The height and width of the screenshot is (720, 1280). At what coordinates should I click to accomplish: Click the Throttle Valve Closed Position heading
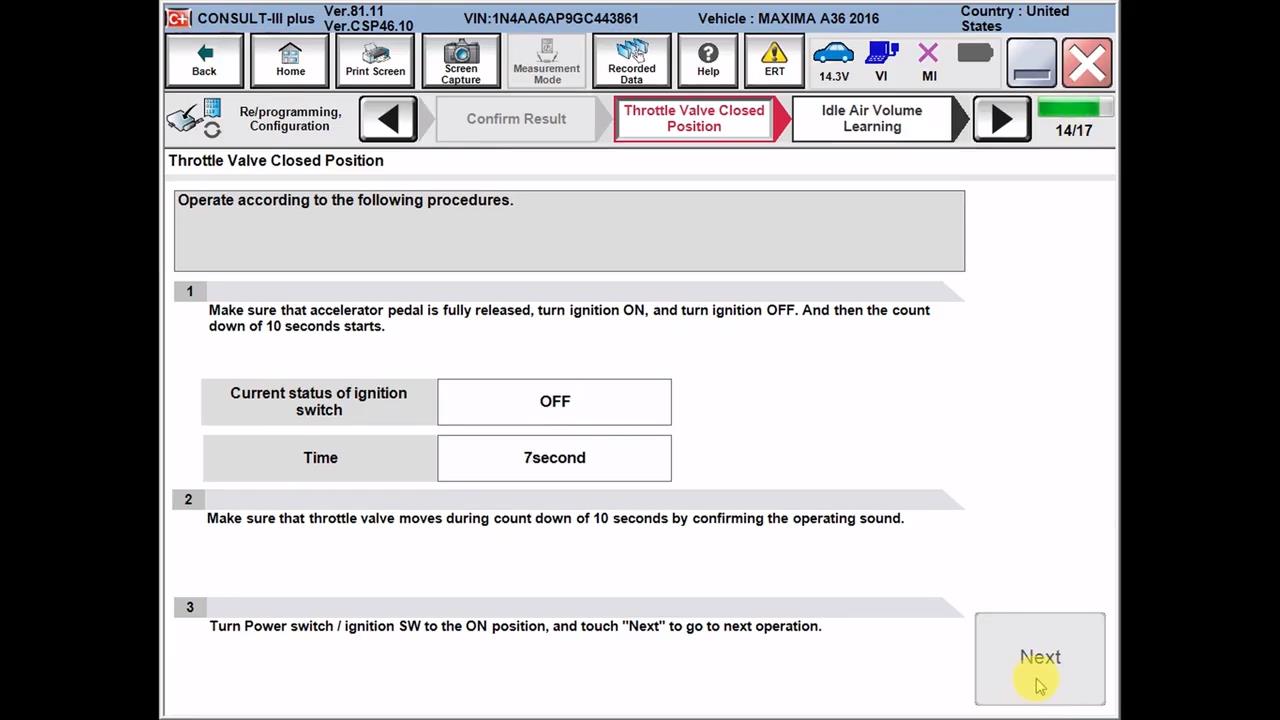point(276,161)
